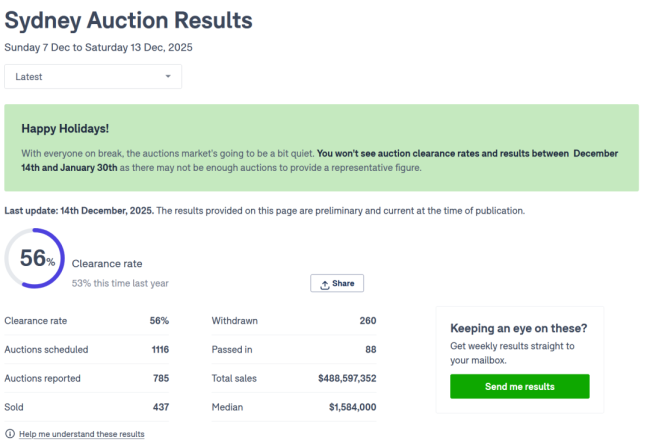Click the upload icon in Share button
Viewport: 650px width, 446px height.
click(325, 284)
